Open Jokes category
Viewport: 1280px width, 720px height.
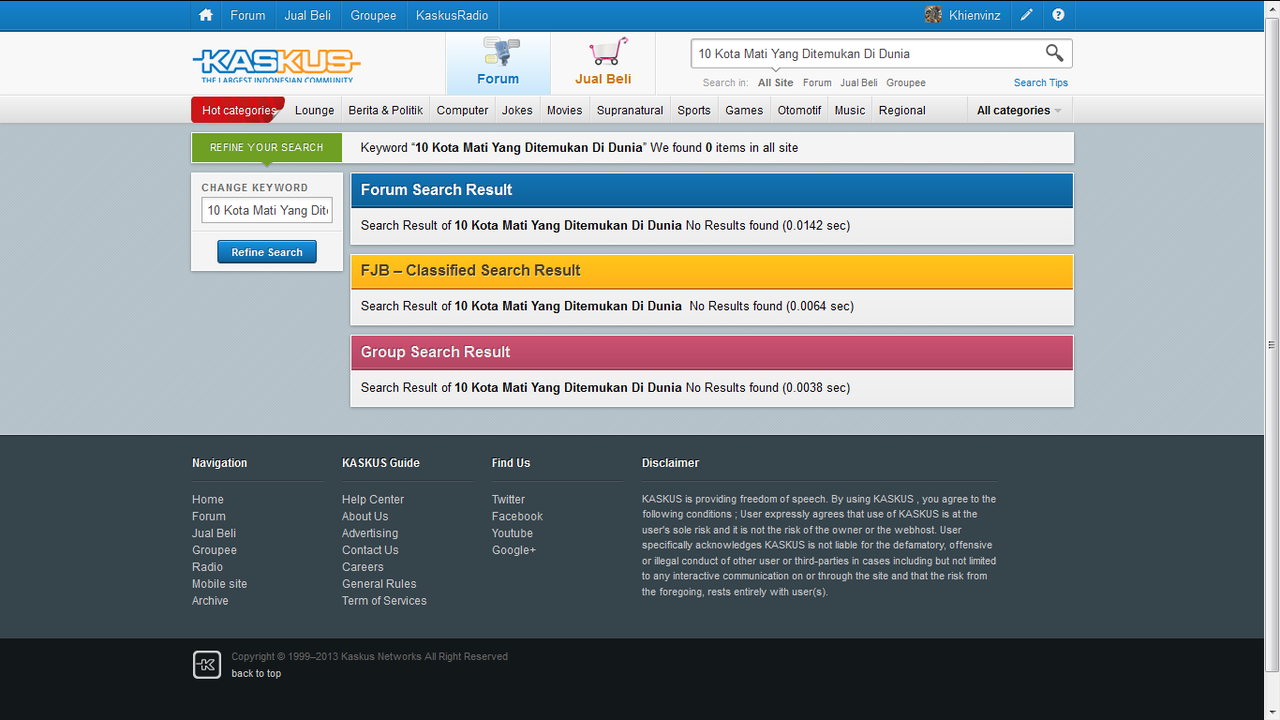517,110
